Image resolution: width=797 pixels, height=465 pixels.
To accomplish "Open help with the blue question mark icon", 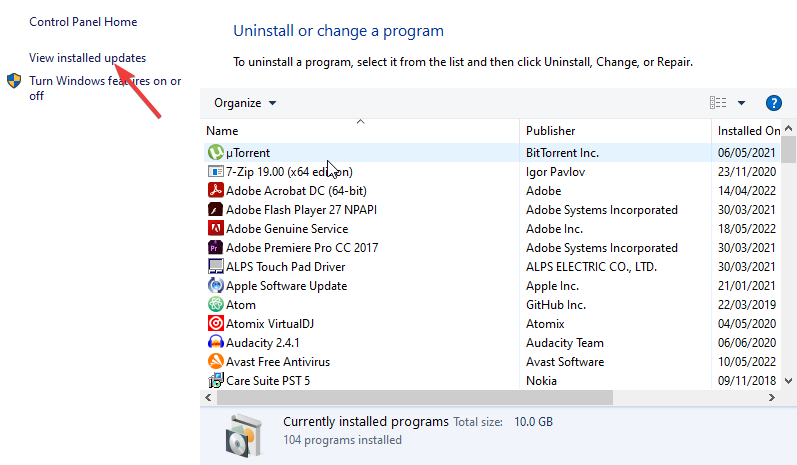I will tap(774, 103).
